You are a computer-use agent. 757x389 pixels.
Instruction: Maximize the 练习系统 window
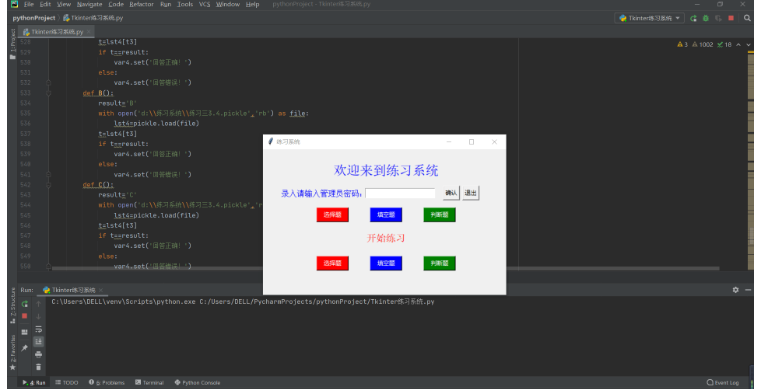472,141
